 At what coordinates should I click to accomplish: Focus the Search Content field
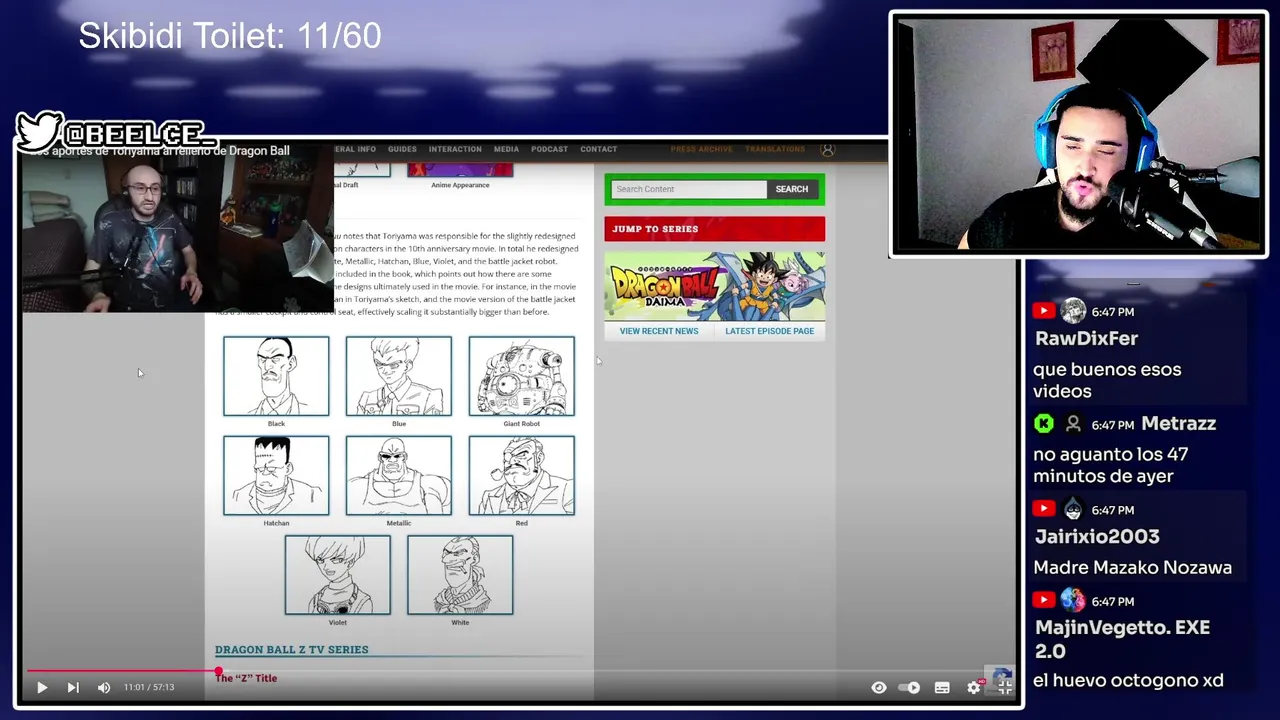click(x=688, y=189)
